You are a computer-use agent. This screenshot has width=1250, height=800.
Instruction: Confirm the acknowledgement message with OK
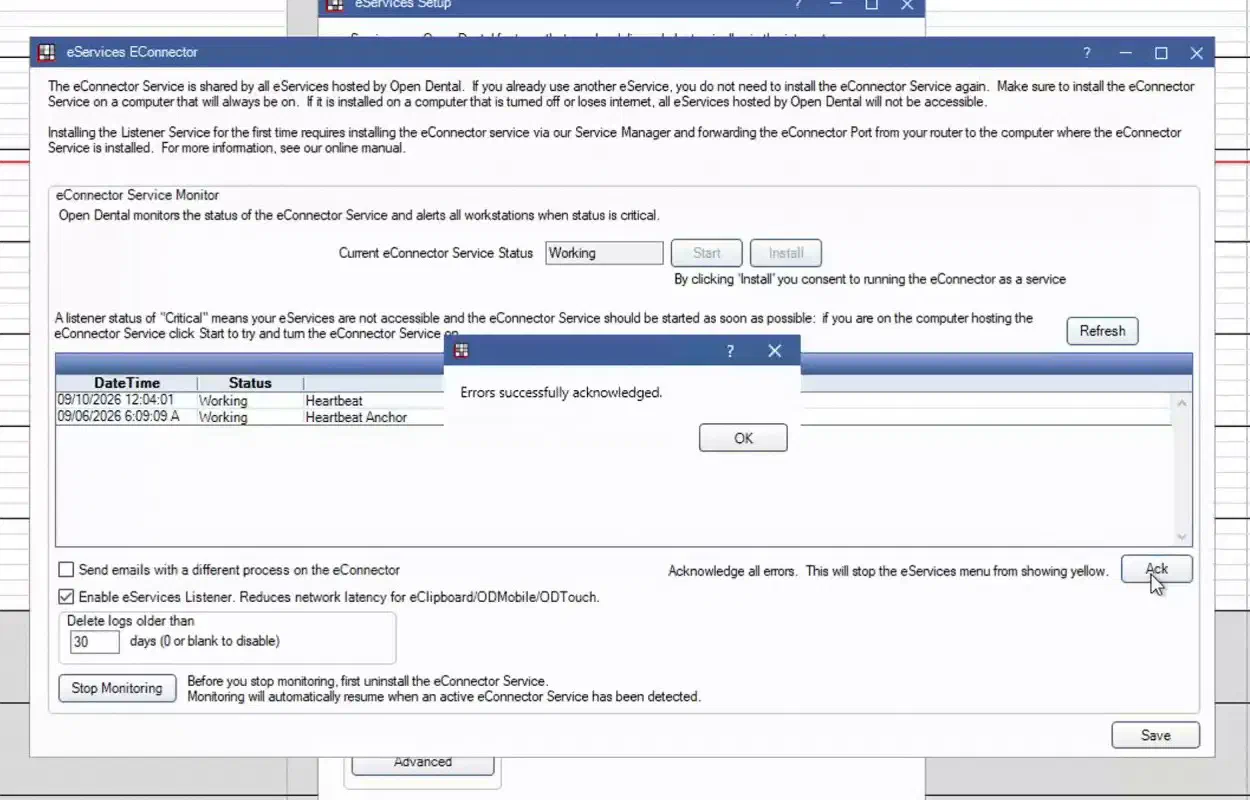point(743,438)
